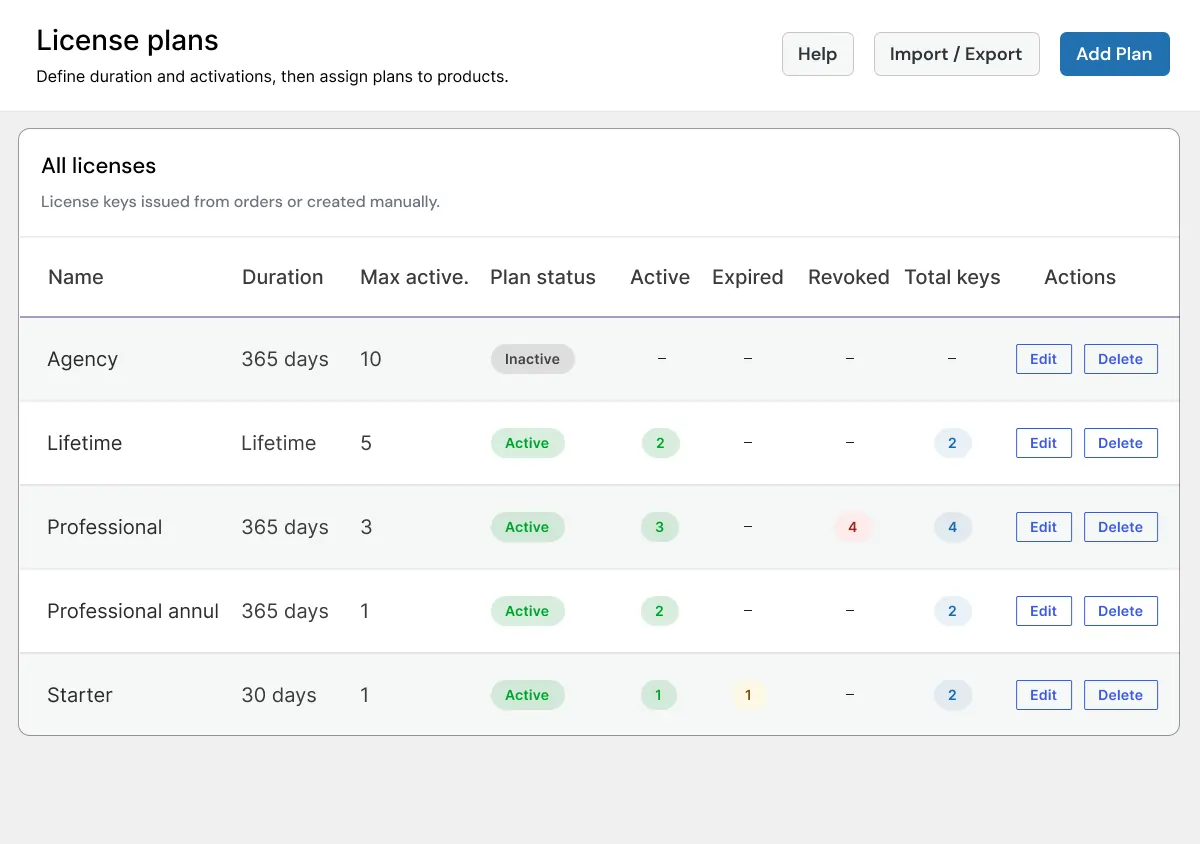Delete the Starter plan
The width and height of the screenshot is (1200, 844).
(x=1120, y=695)
